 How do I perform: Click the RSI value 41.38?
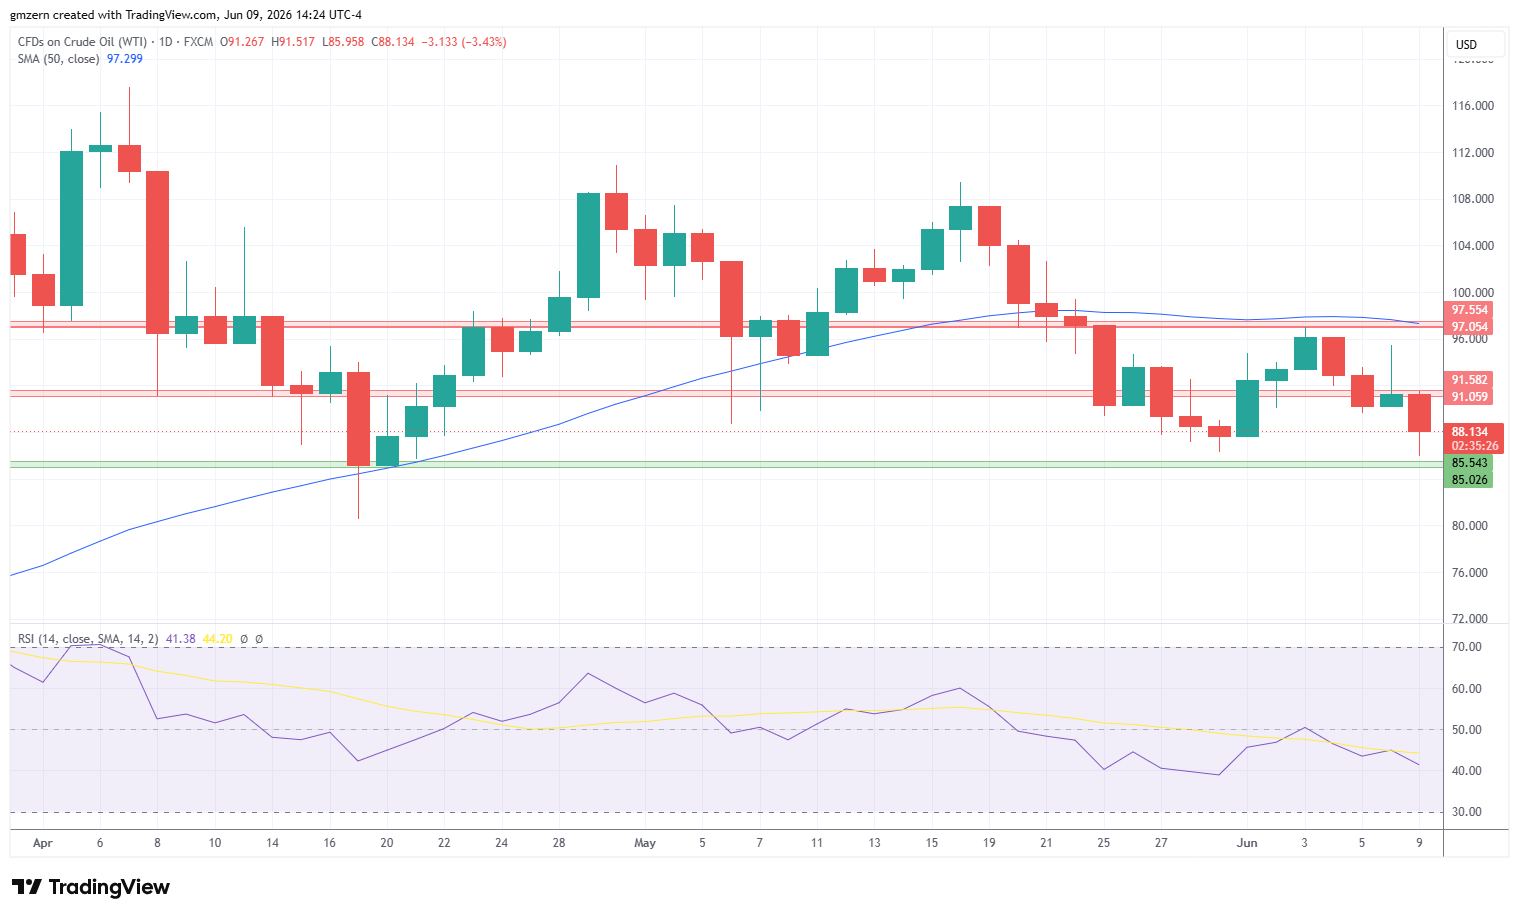[181, 639]
